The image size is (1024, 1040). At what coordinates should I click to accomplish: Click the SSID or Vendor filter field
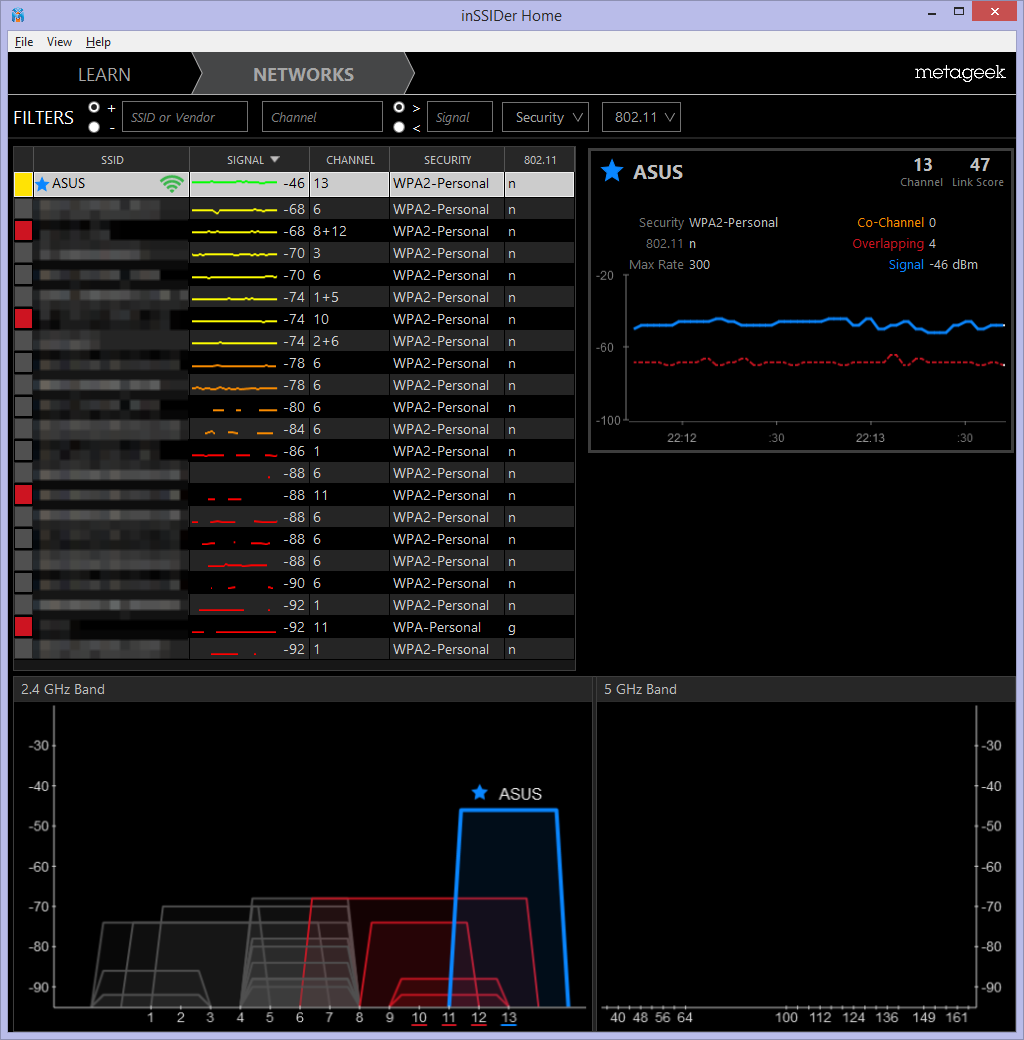tap(185, 117)
